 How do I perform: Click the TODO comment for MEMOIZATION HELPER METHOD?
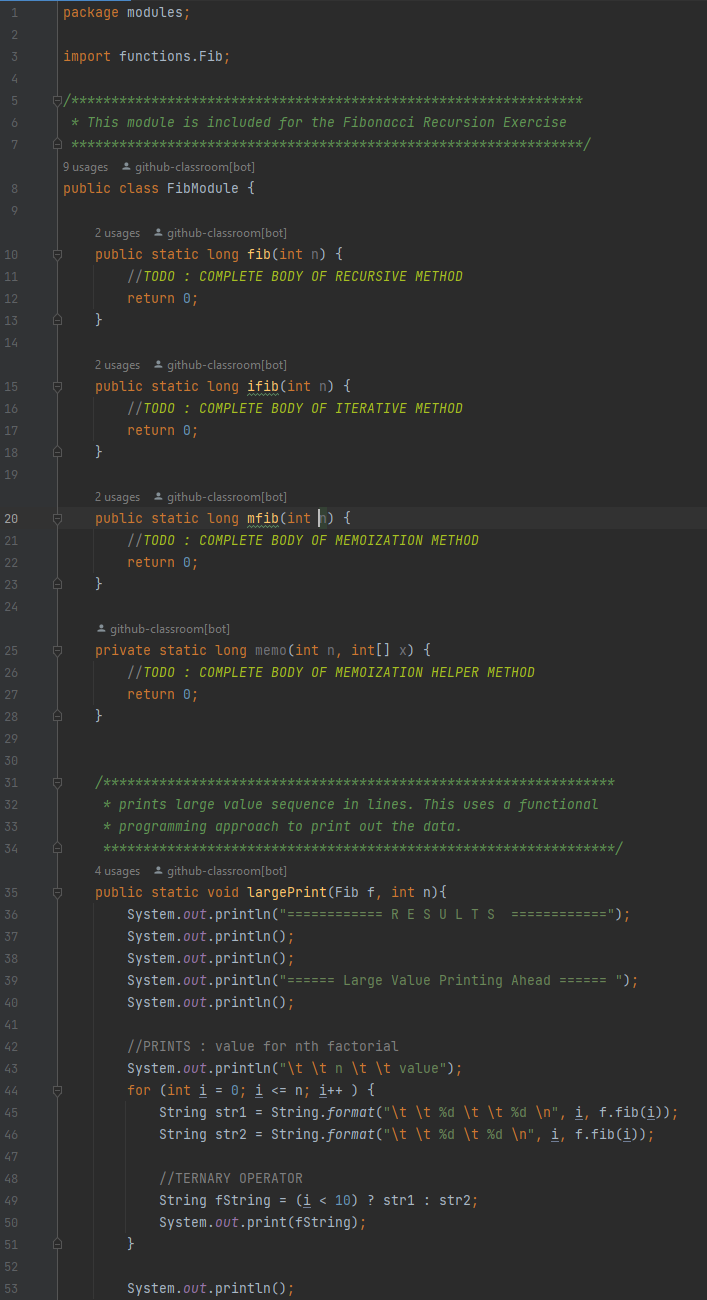click(x=331, y=672)
